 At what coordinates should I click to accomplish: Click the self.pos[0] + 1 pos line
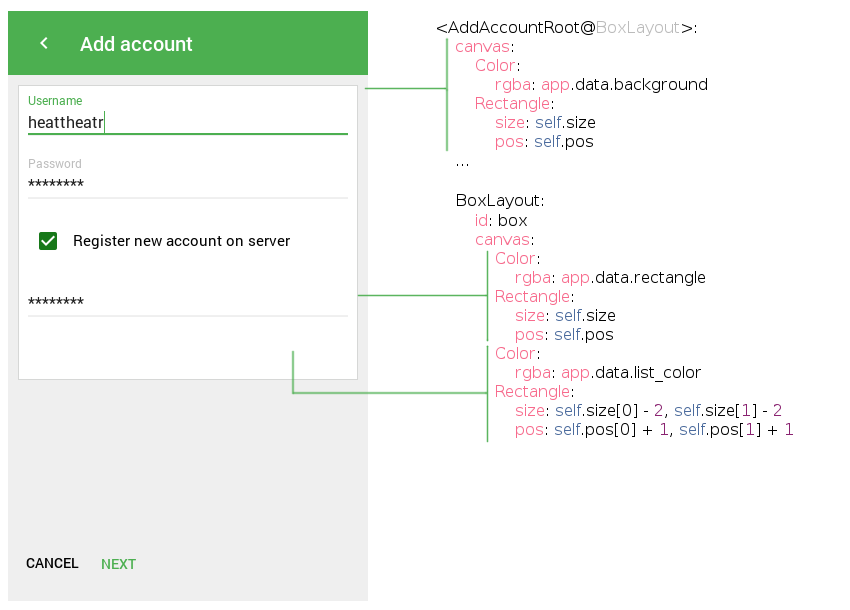coord(654,430)
